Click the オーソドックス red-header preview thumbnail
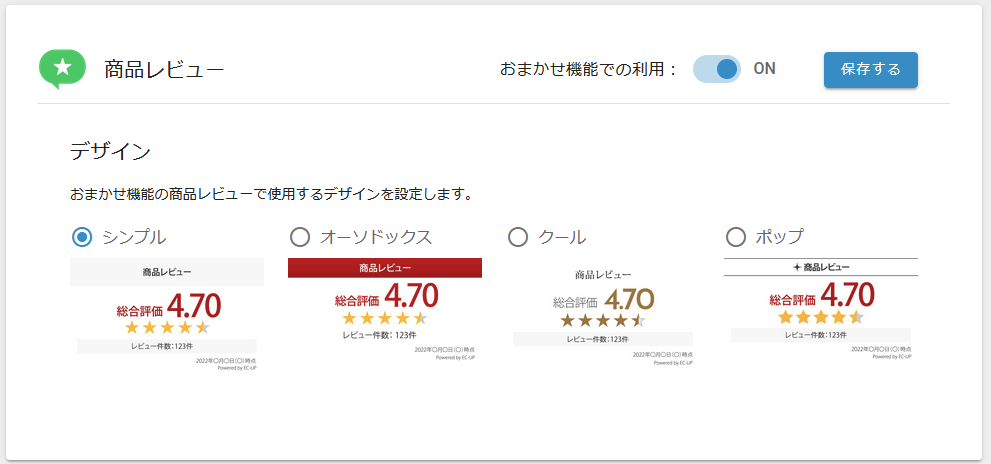 (x=385, y=313)
